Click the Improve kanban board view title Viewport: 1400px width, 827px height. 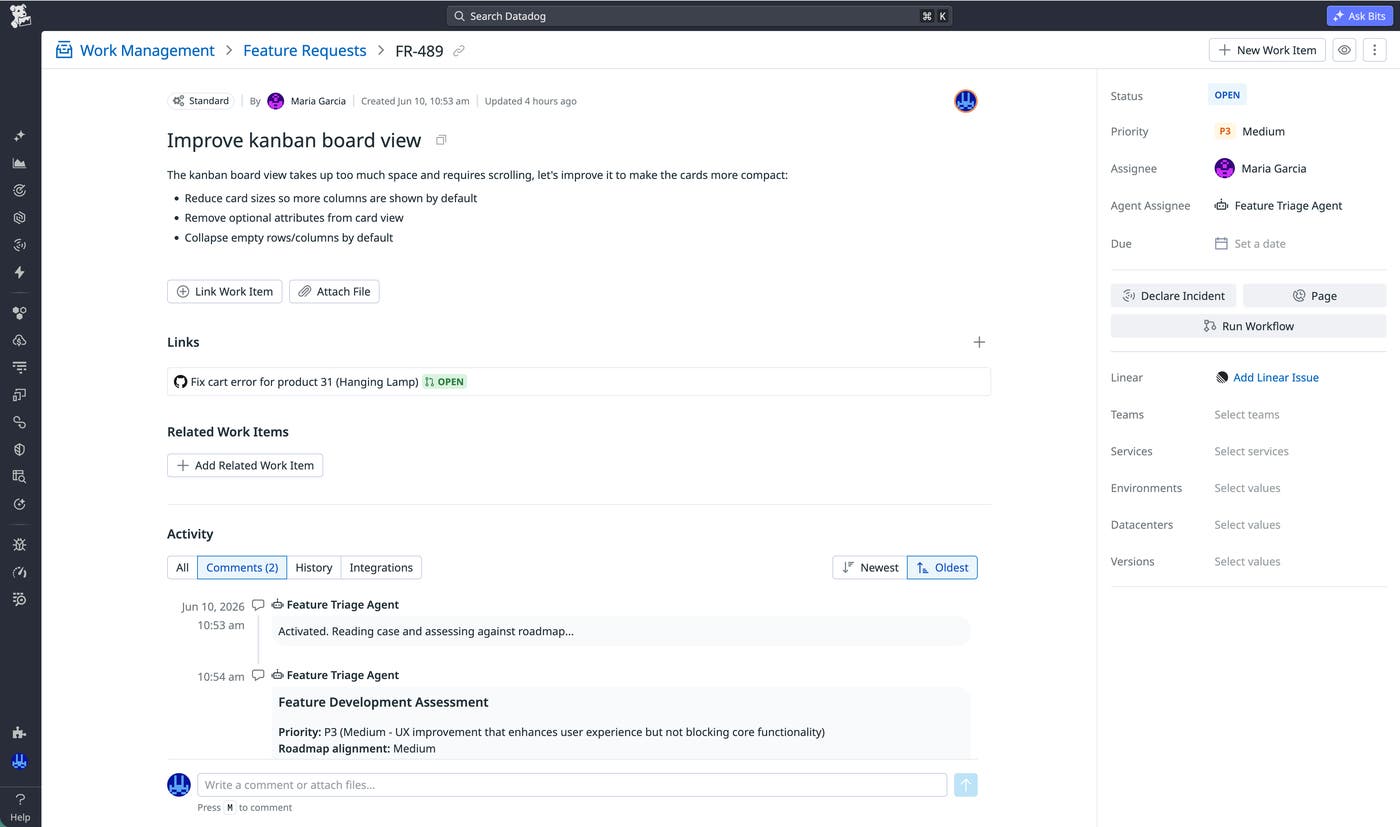294,141
